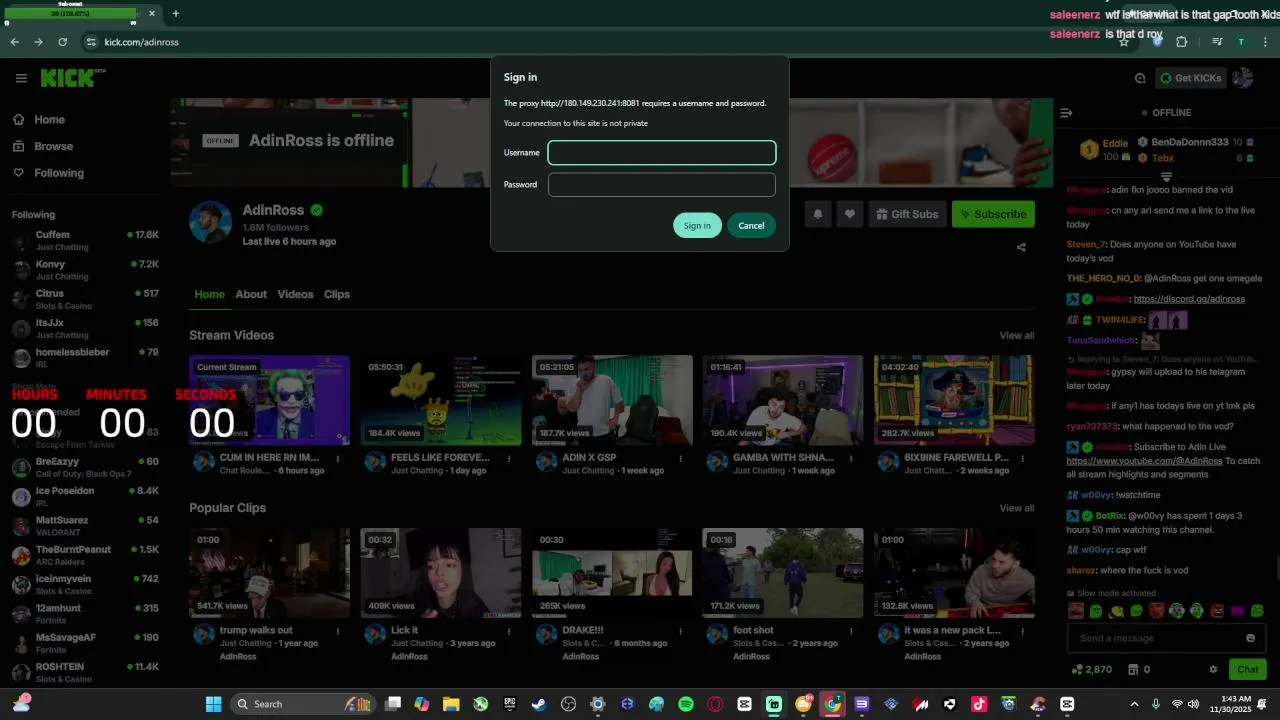1280x720 pixels.
Task: Open the discord.gg/adinross link in chat
Action: click(1189, 299)
